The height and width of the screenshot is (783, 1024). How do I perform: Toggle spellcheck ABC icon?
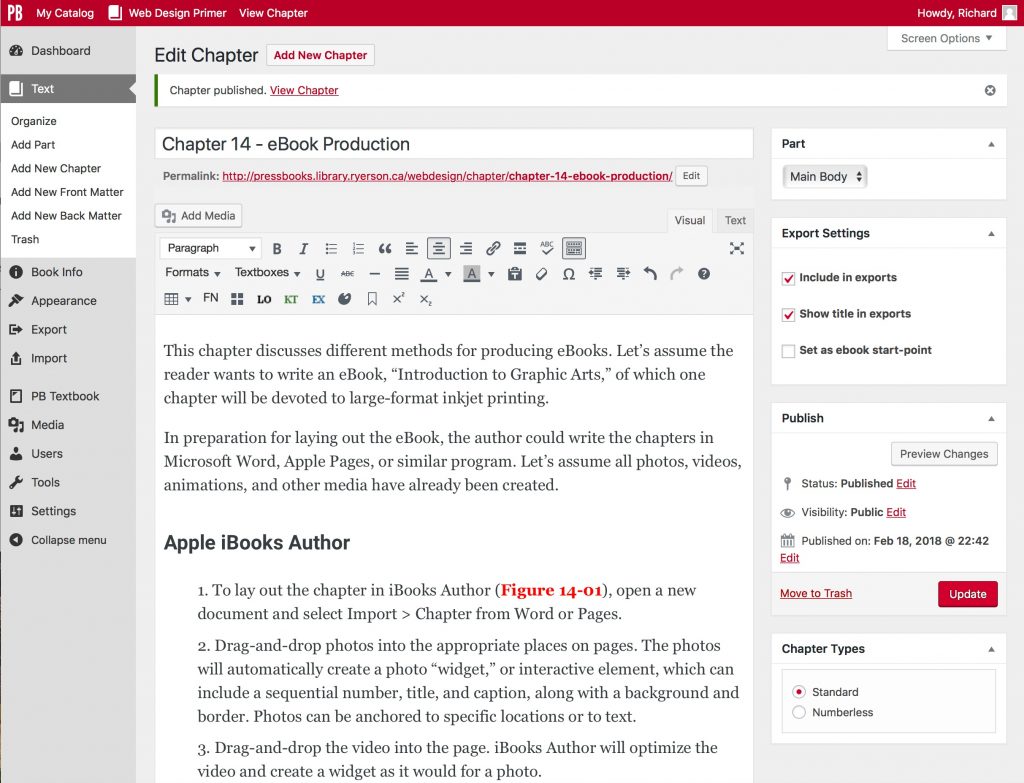click(x=547, y=248)
